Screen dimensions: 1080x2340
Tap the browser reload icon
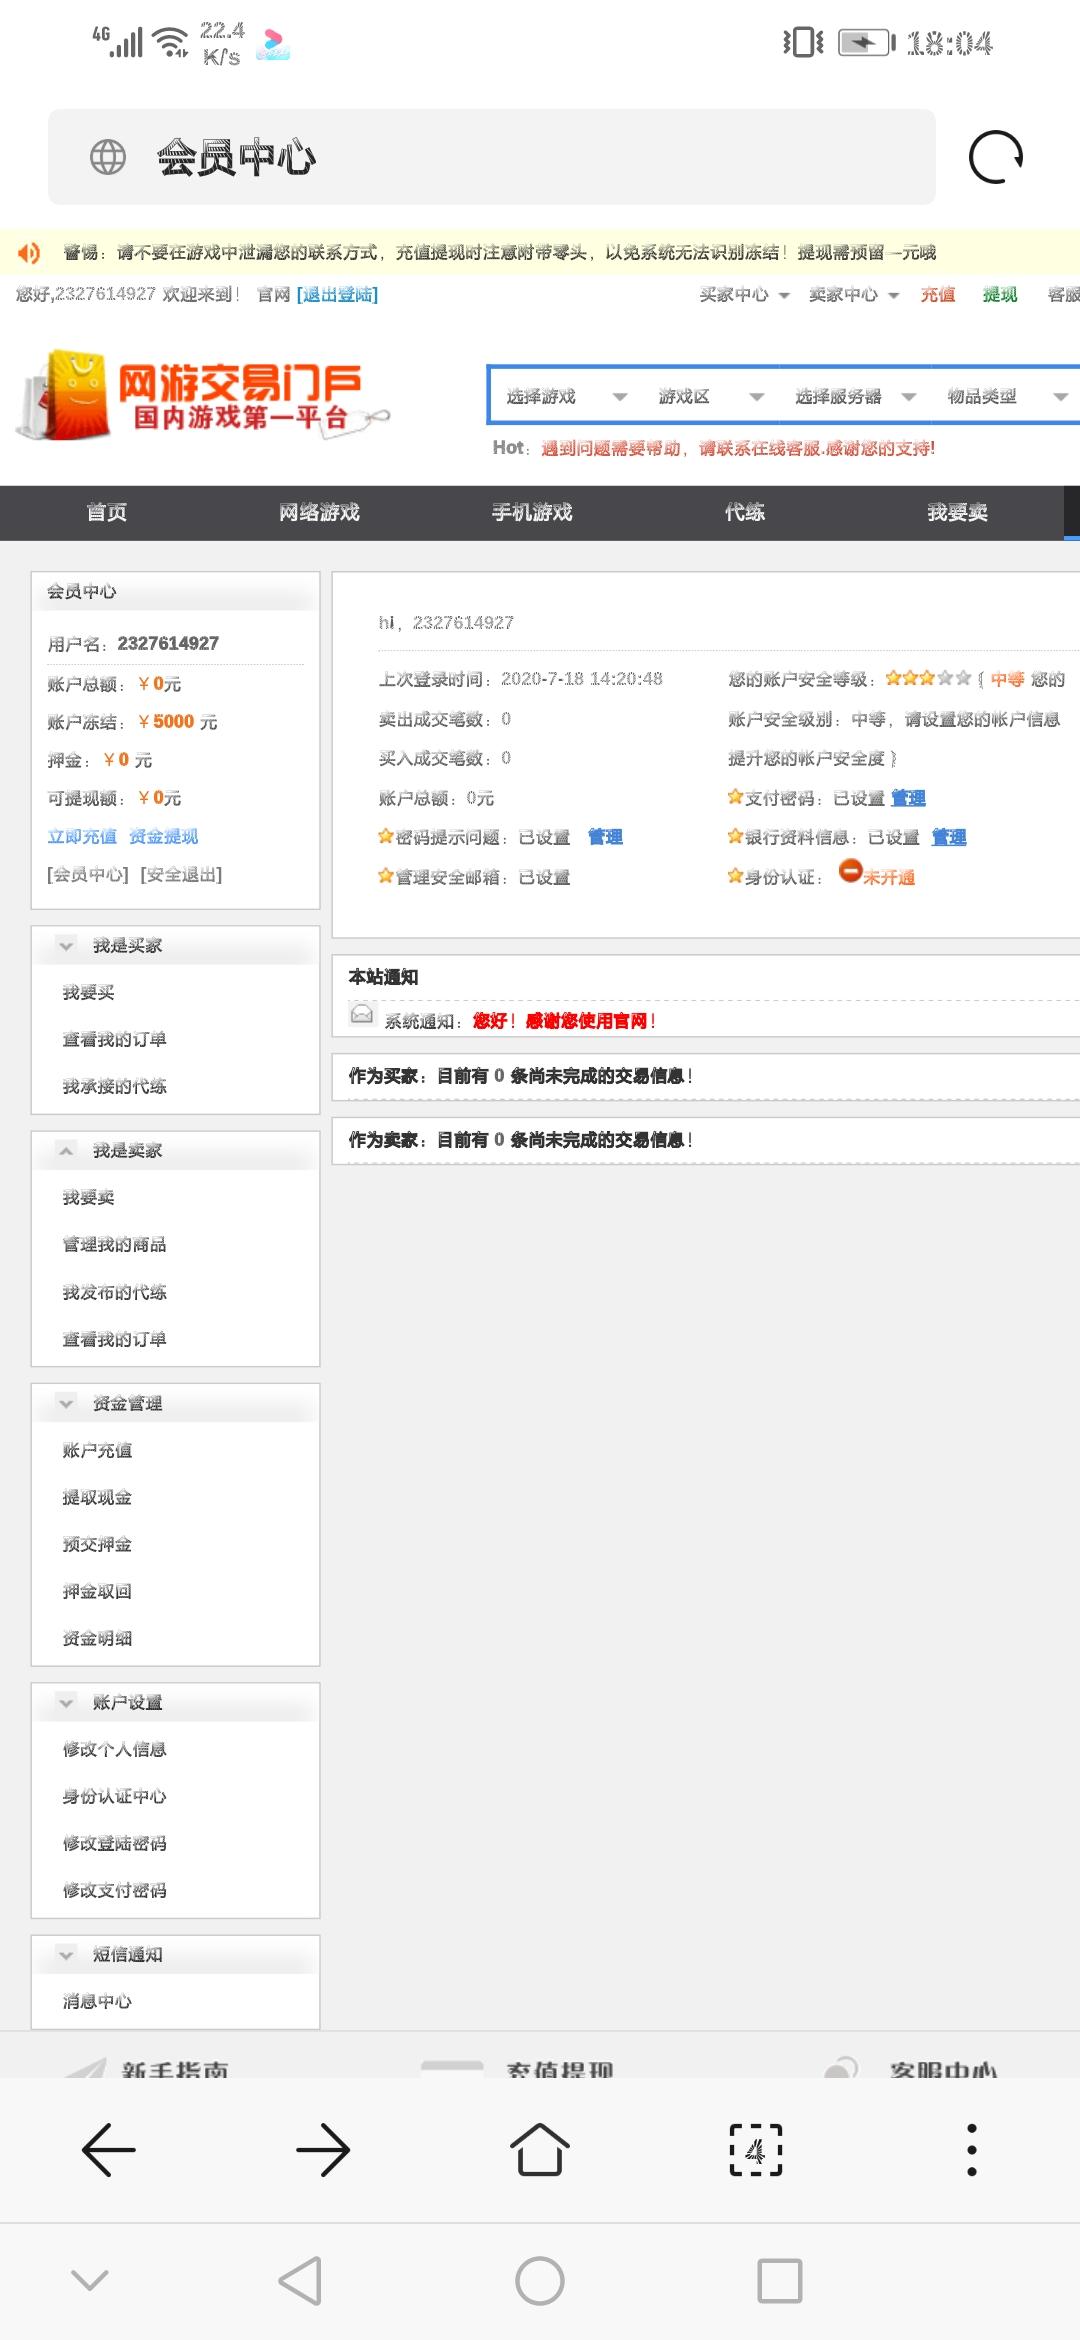pyautogui.click(x=996, y=157)
